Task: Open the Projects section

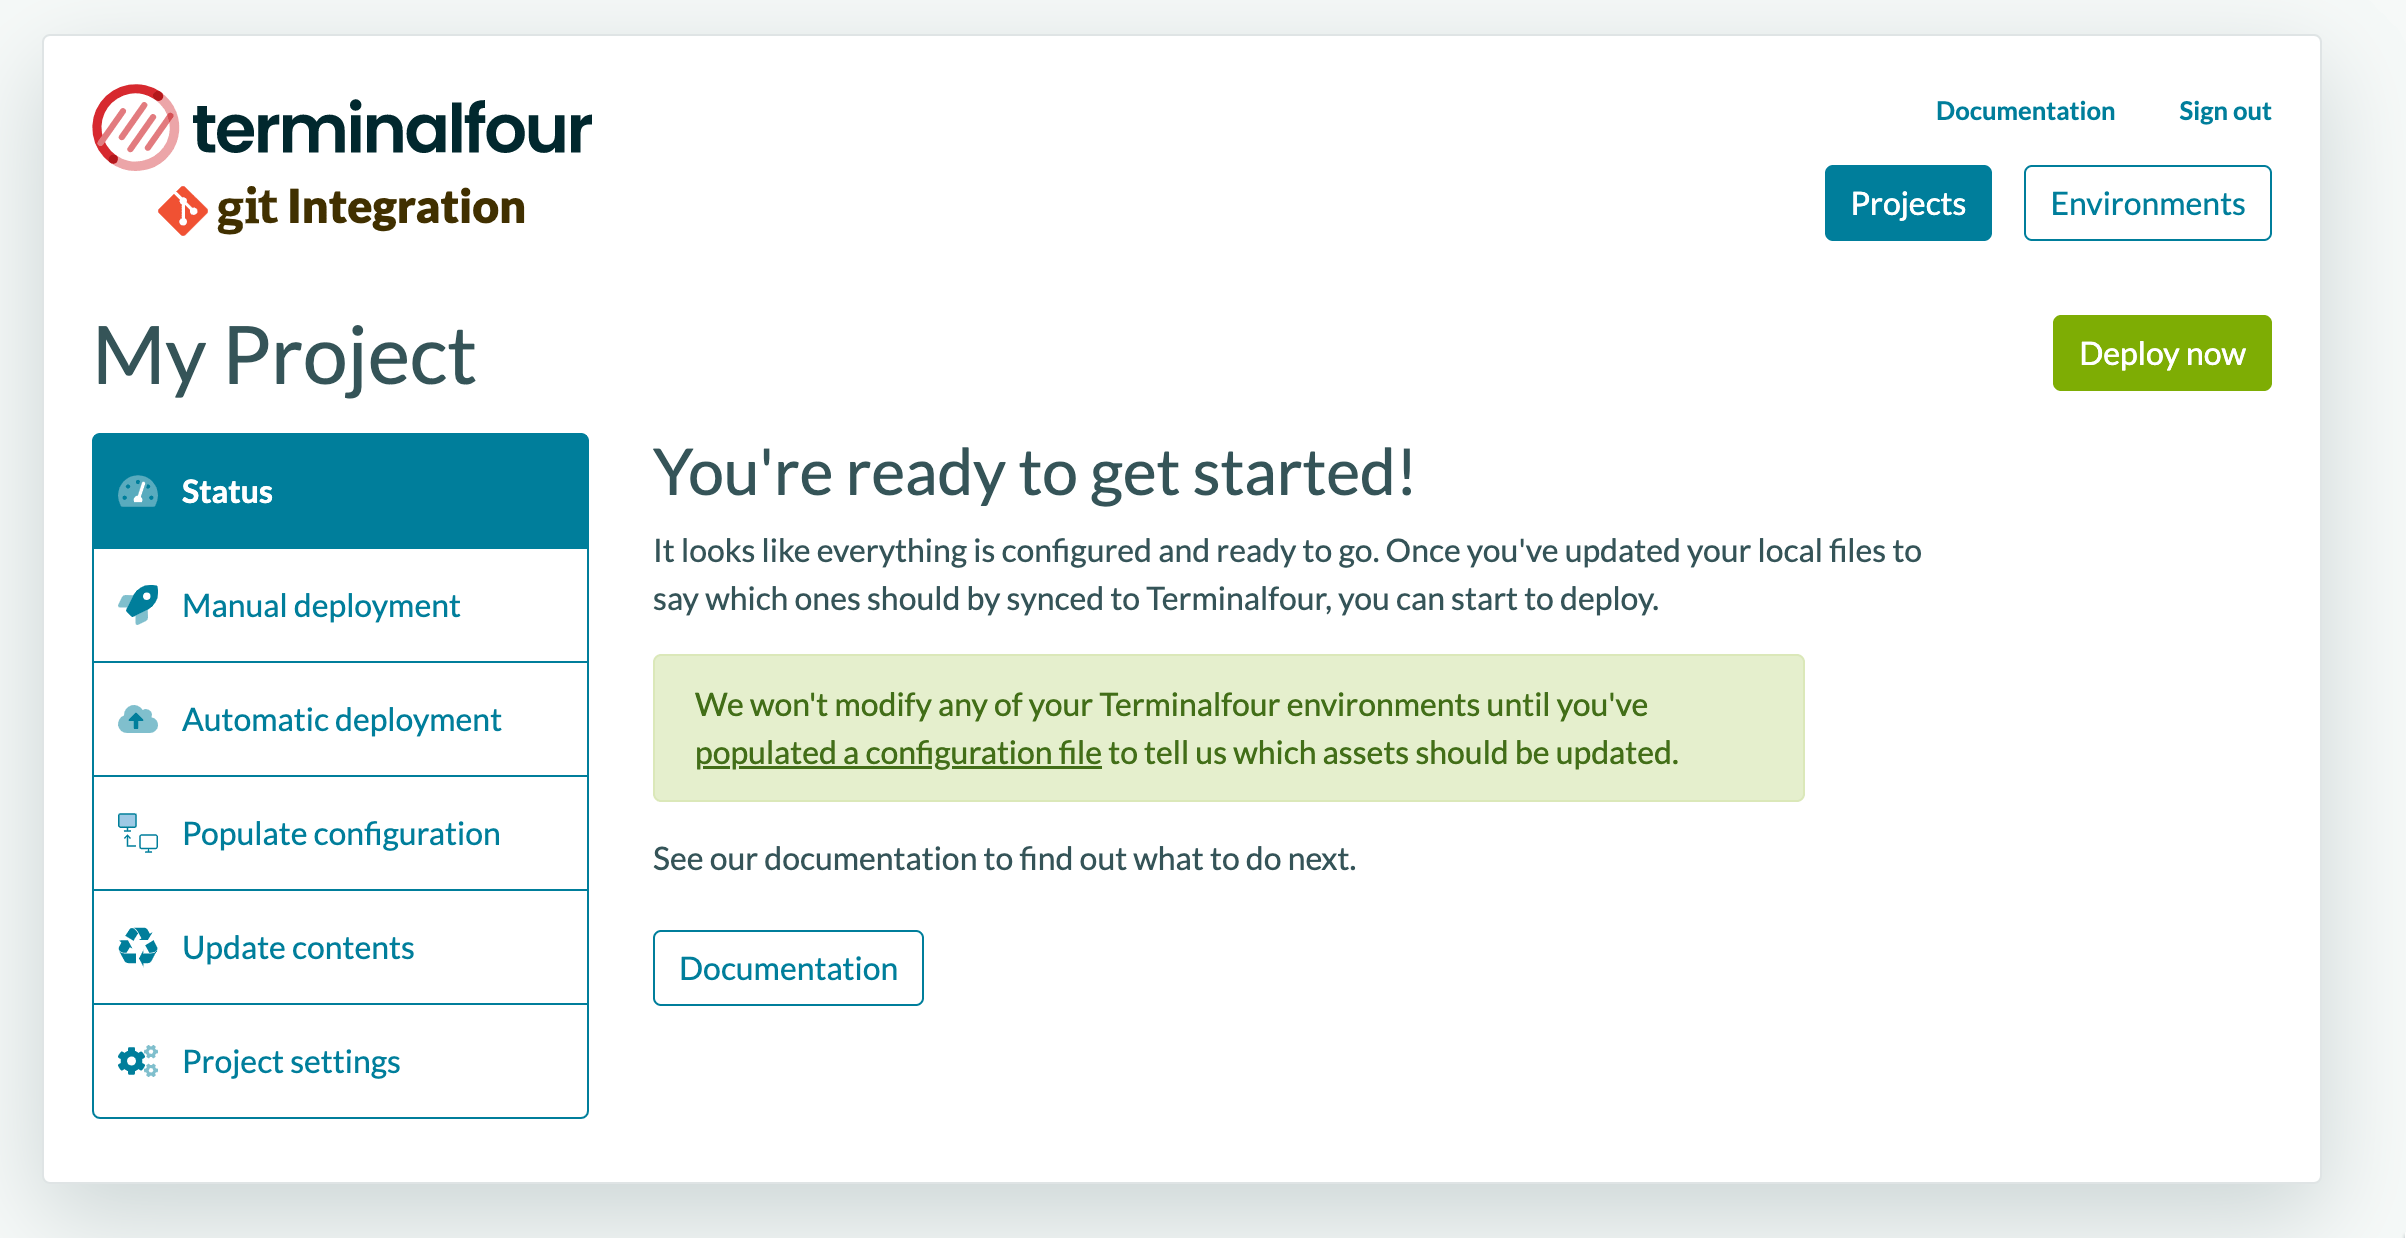Action: [x=1907, y=202]
